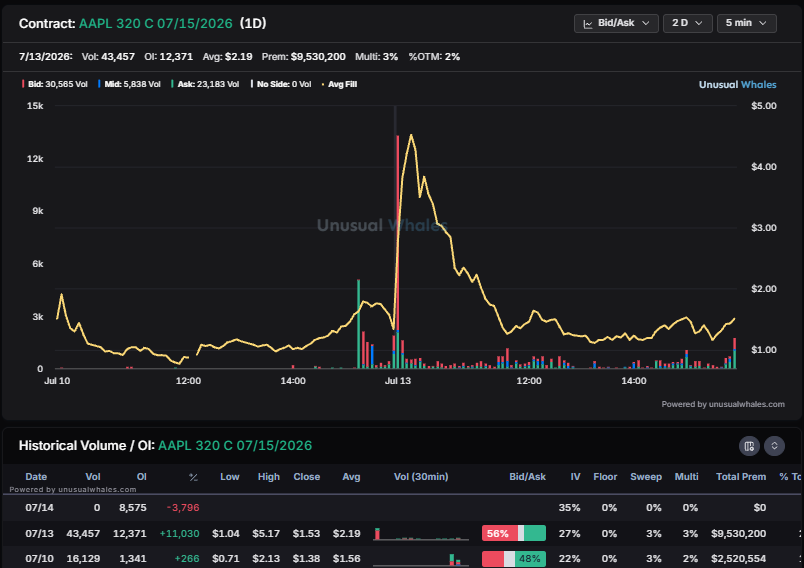Click the AAPL 320 C contract title
Image resolution: width=804 pixels, height=568 pixels.
pyautogui.click(x=155, y=24)
